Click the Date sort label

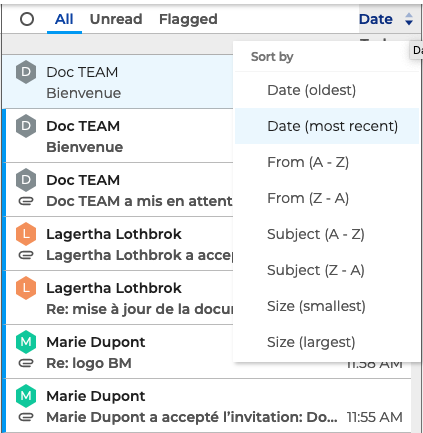(376, 19)
